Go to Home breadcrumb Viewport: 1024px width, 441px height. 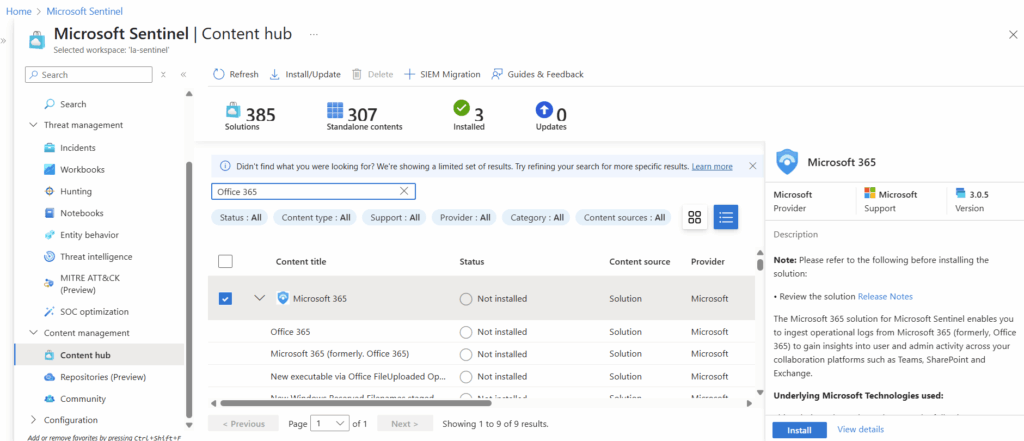point(18,12)
